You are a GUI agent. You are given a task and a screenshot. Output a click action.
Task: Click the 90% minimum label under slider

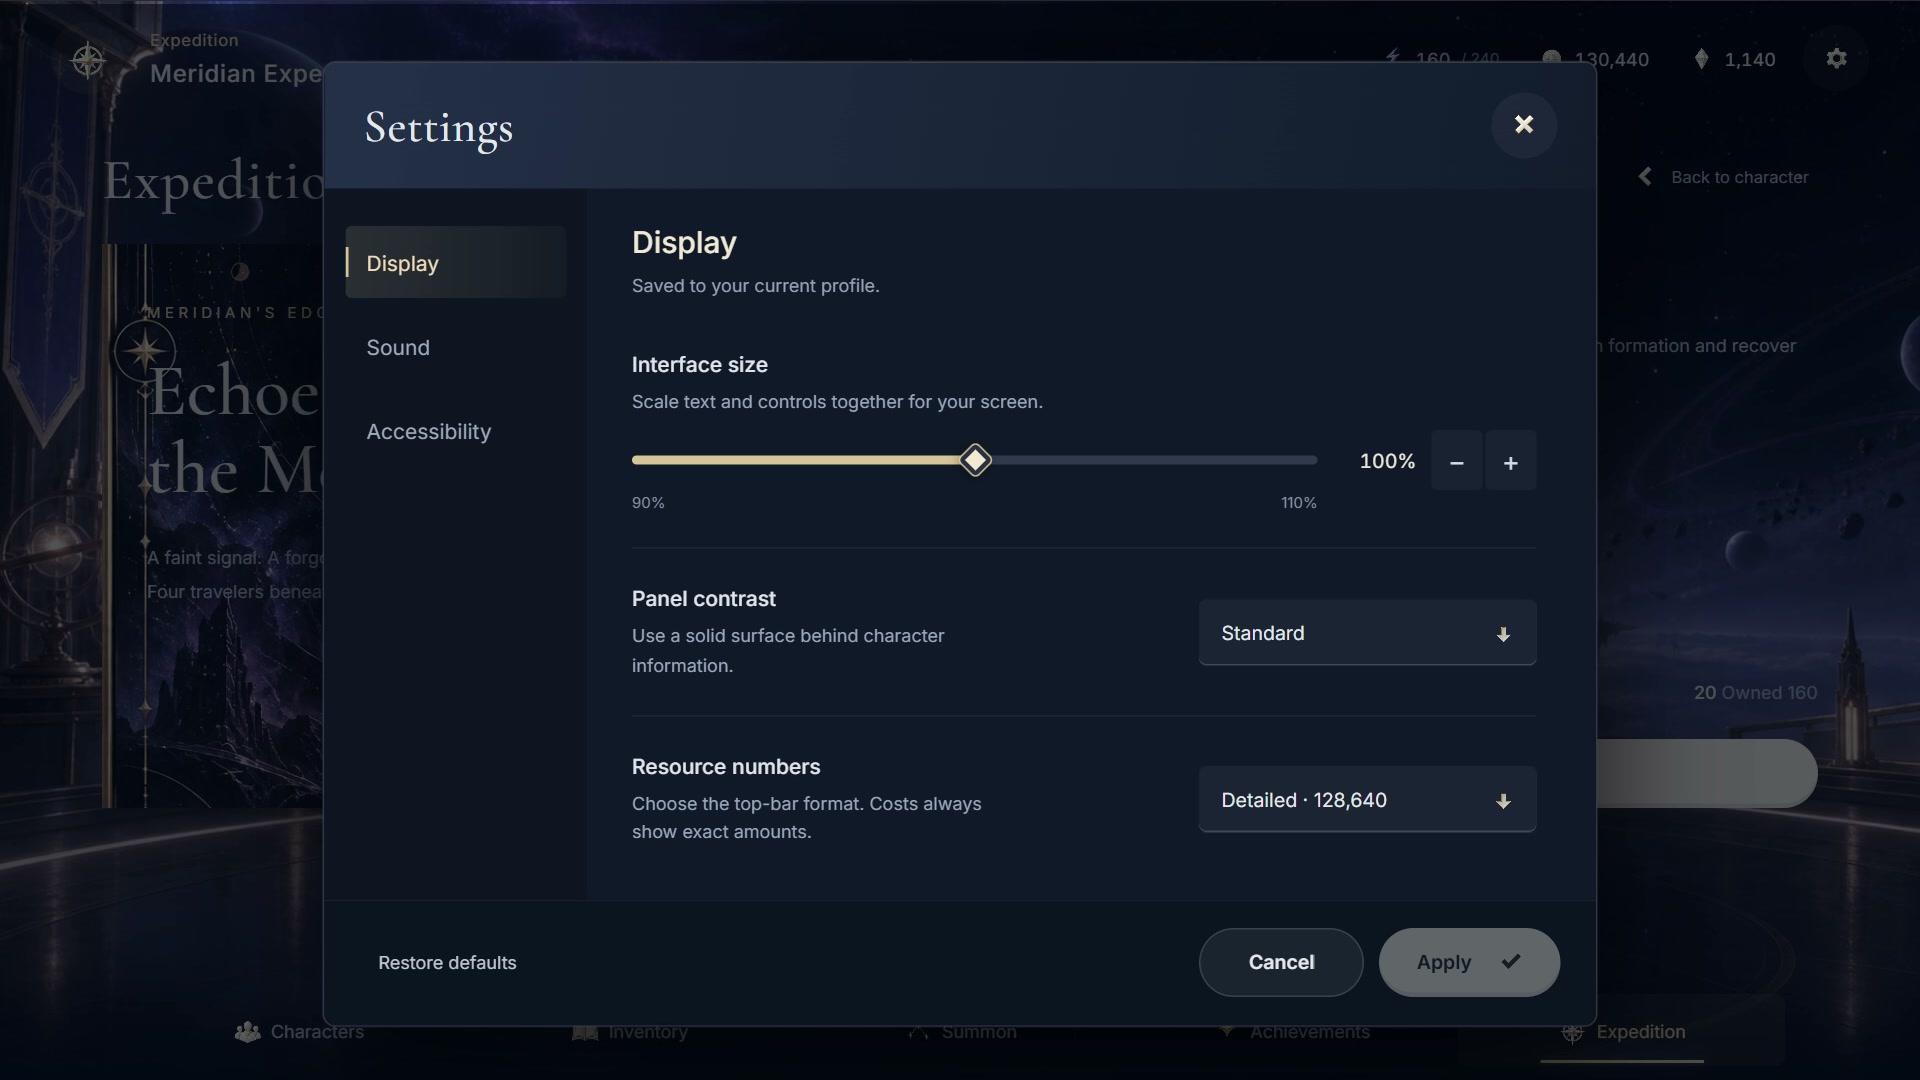click(648, 503)
